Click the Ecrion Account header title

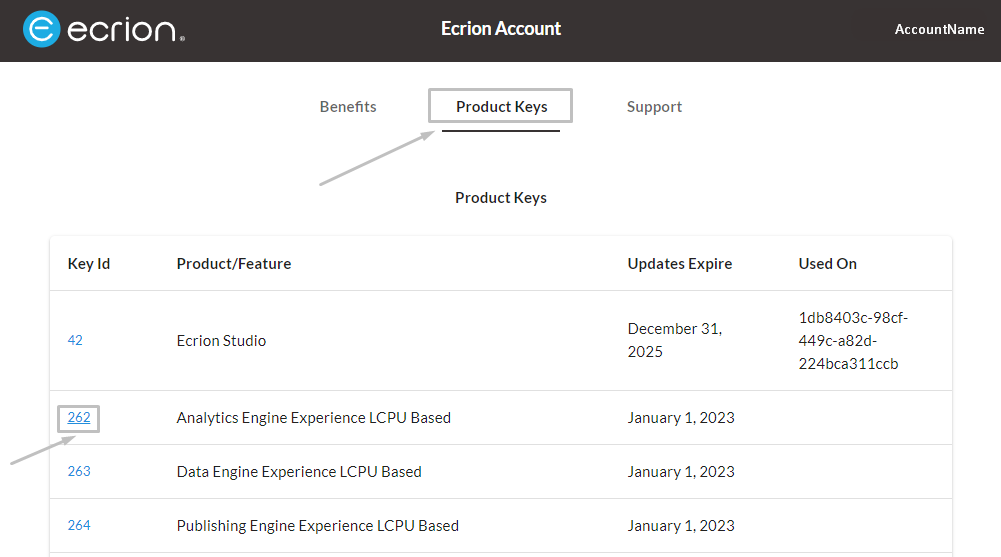point(500,29)
